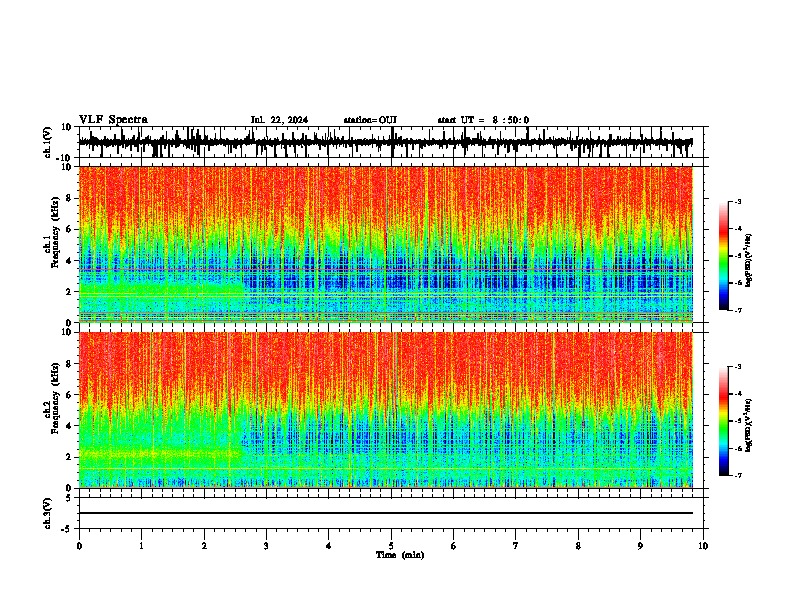The width and height of the screenshot is (792, 612).
Task: Click the time axis tick label "8"
Action: (578, 546)
